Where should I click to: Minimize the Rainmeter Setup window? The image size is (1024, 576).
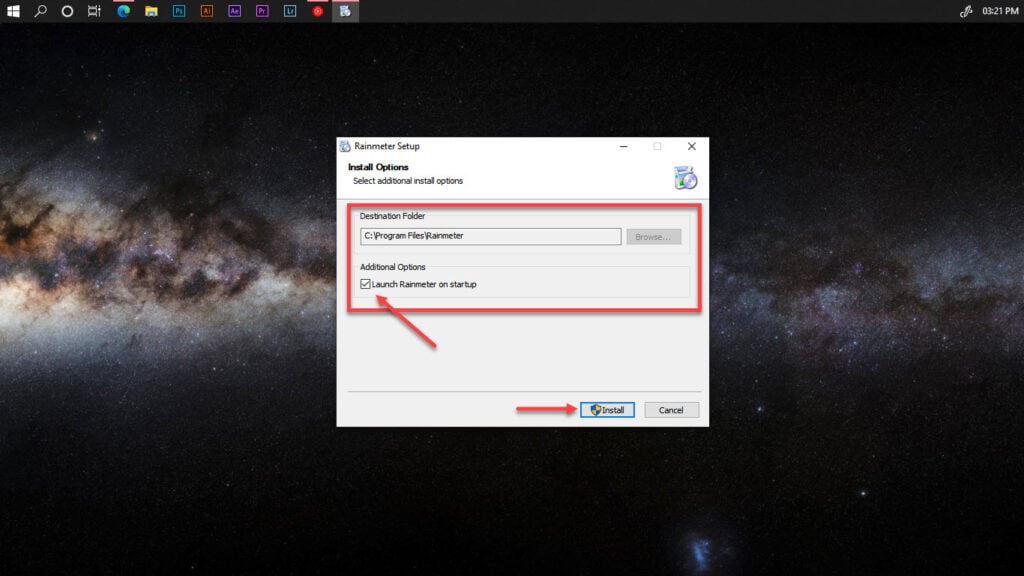coord(624,146)
